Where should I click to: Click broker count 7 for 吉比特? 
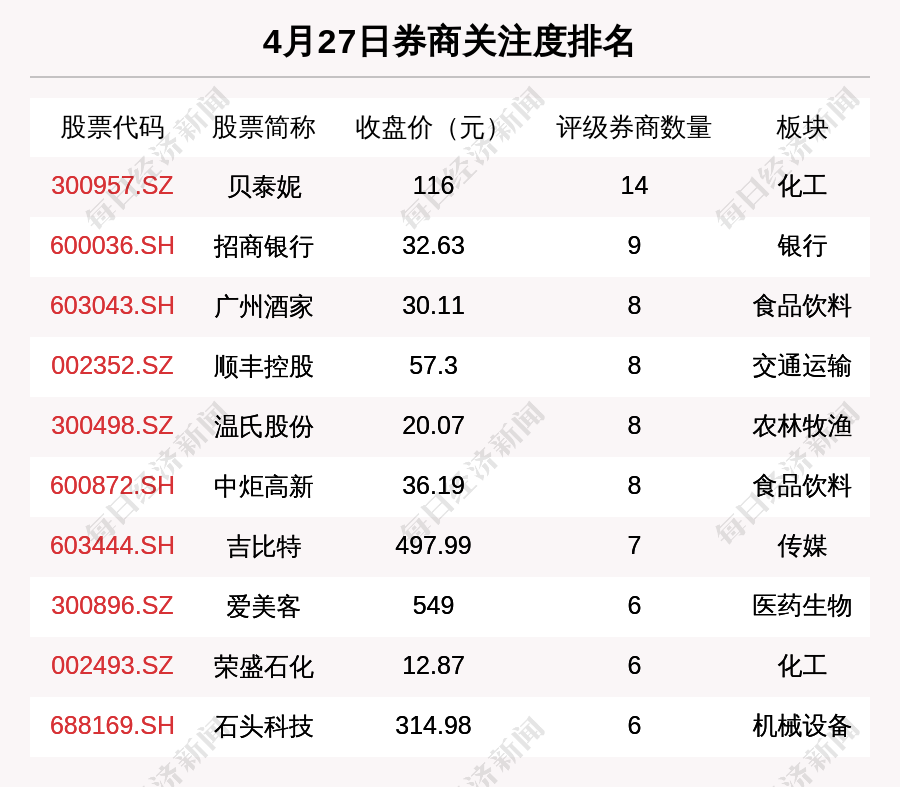(634, 545)
